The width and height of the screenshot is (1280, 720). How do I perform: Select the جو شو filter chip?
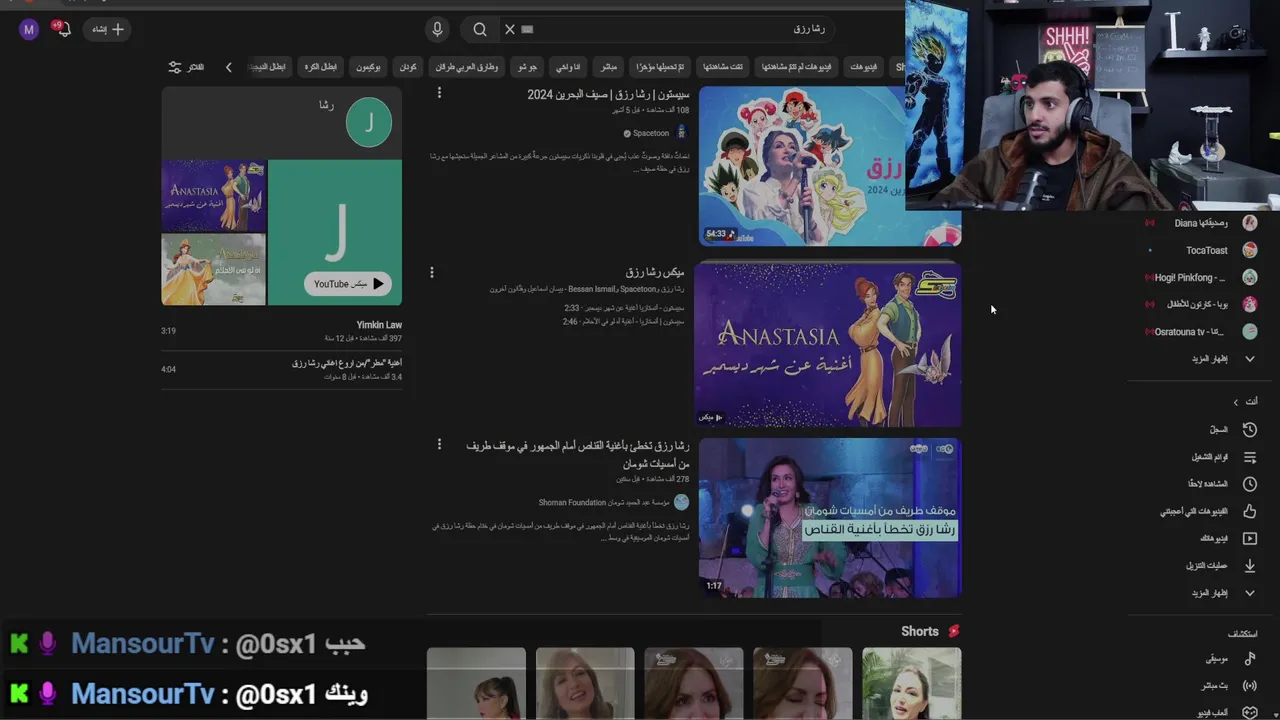click(527, 67)
